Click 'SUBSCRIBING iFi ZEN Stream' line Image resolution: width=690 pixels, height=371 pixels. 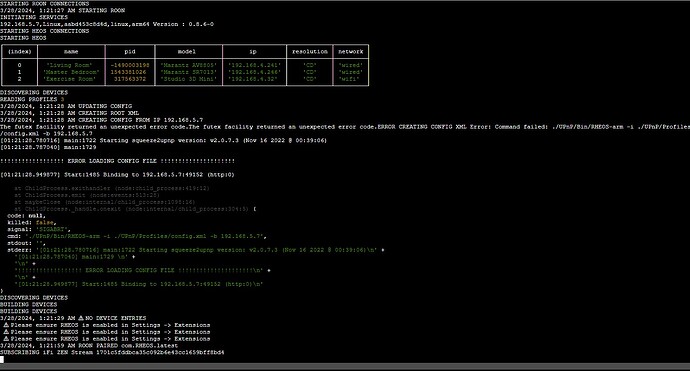pos(112,353)
